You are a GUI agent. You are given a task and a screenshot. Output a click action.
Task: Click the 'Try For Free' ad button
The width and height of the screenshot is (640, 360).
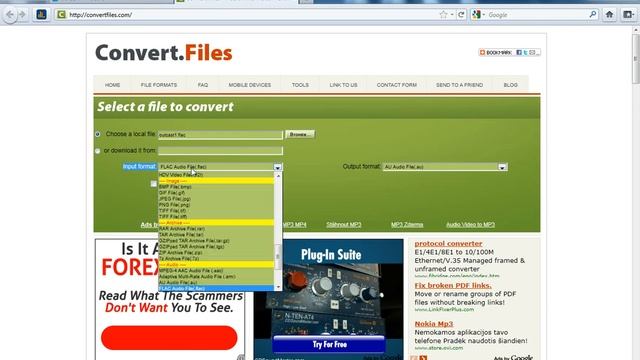pyautogui.click(x=329, y=344)
